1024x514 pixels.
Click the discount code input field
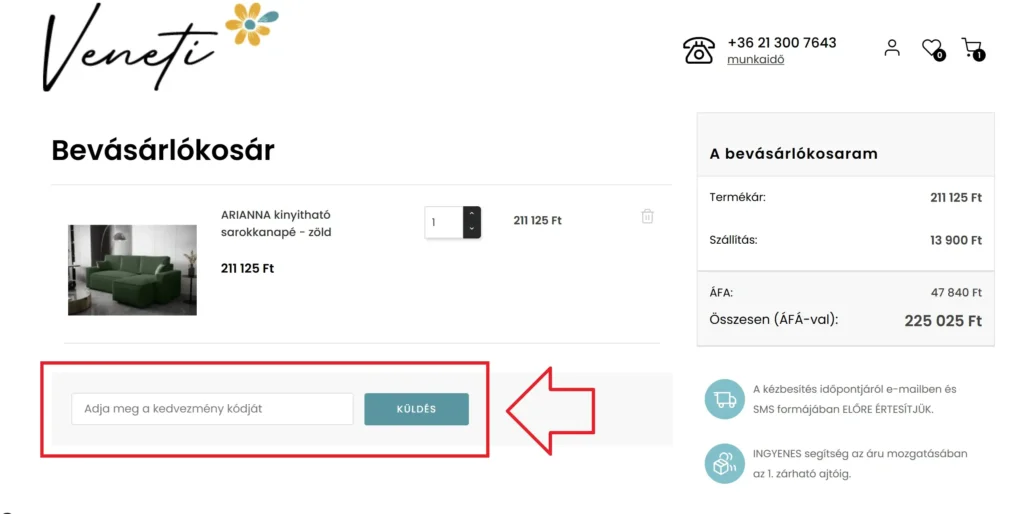coord(212,409)
